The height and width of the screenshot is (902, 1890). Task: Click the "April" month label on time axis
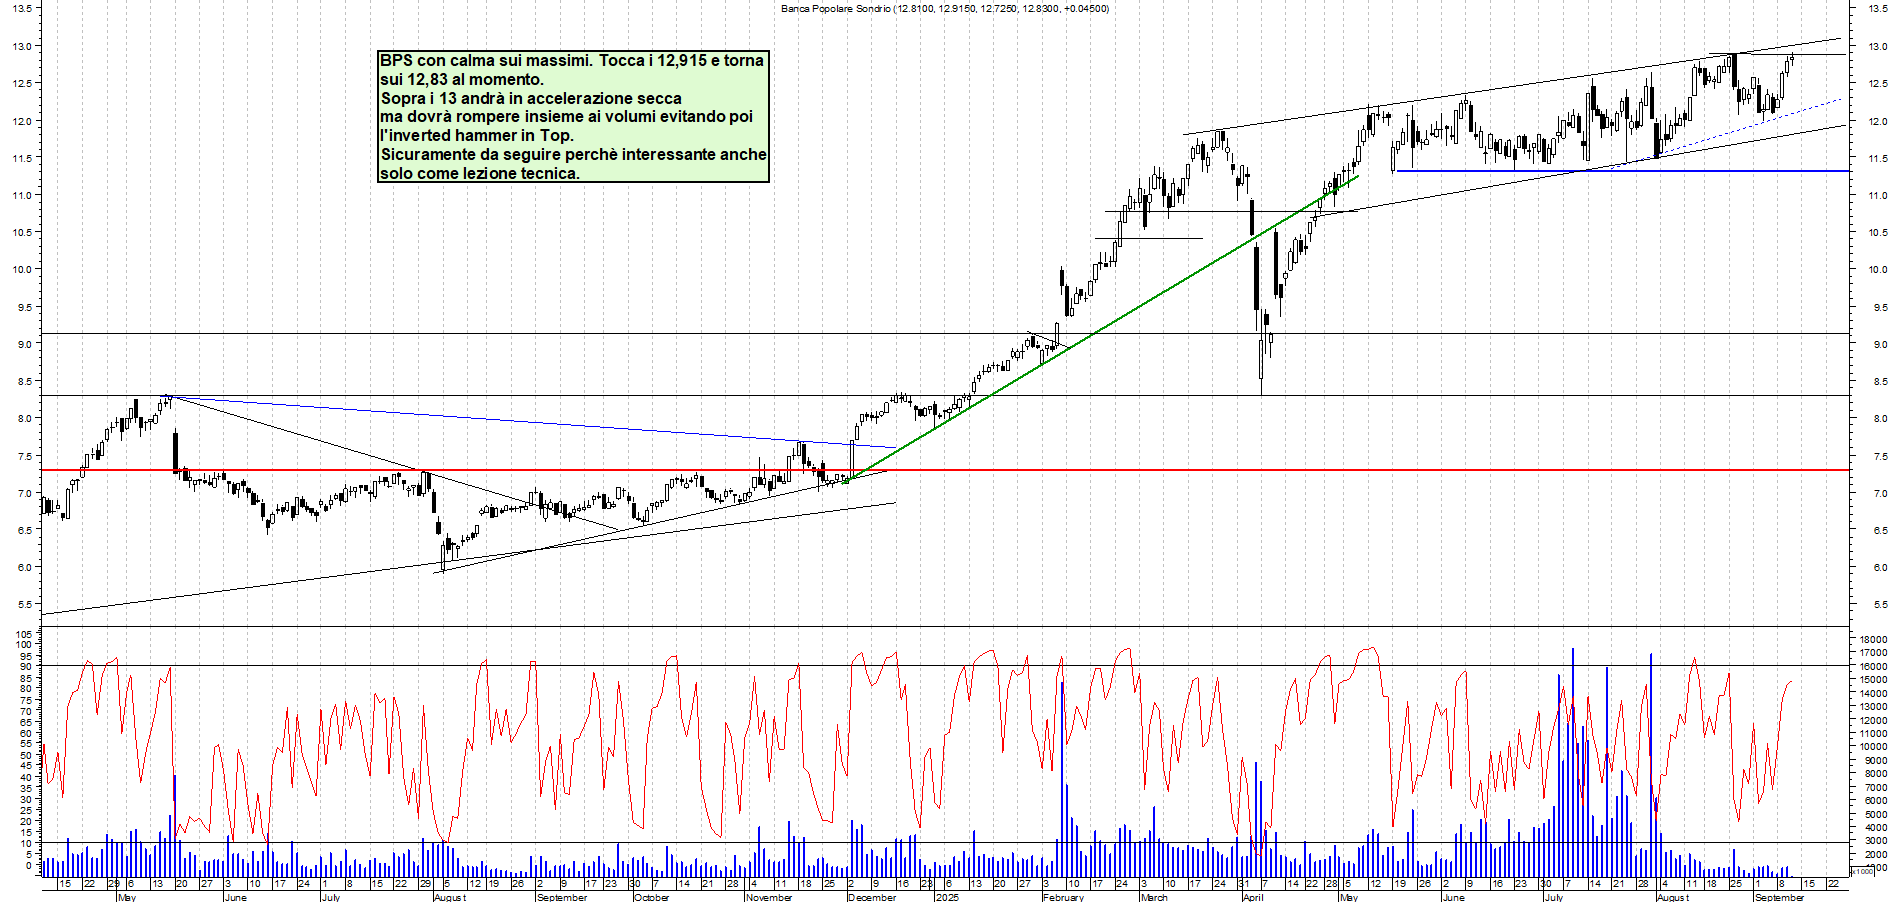1253,897
